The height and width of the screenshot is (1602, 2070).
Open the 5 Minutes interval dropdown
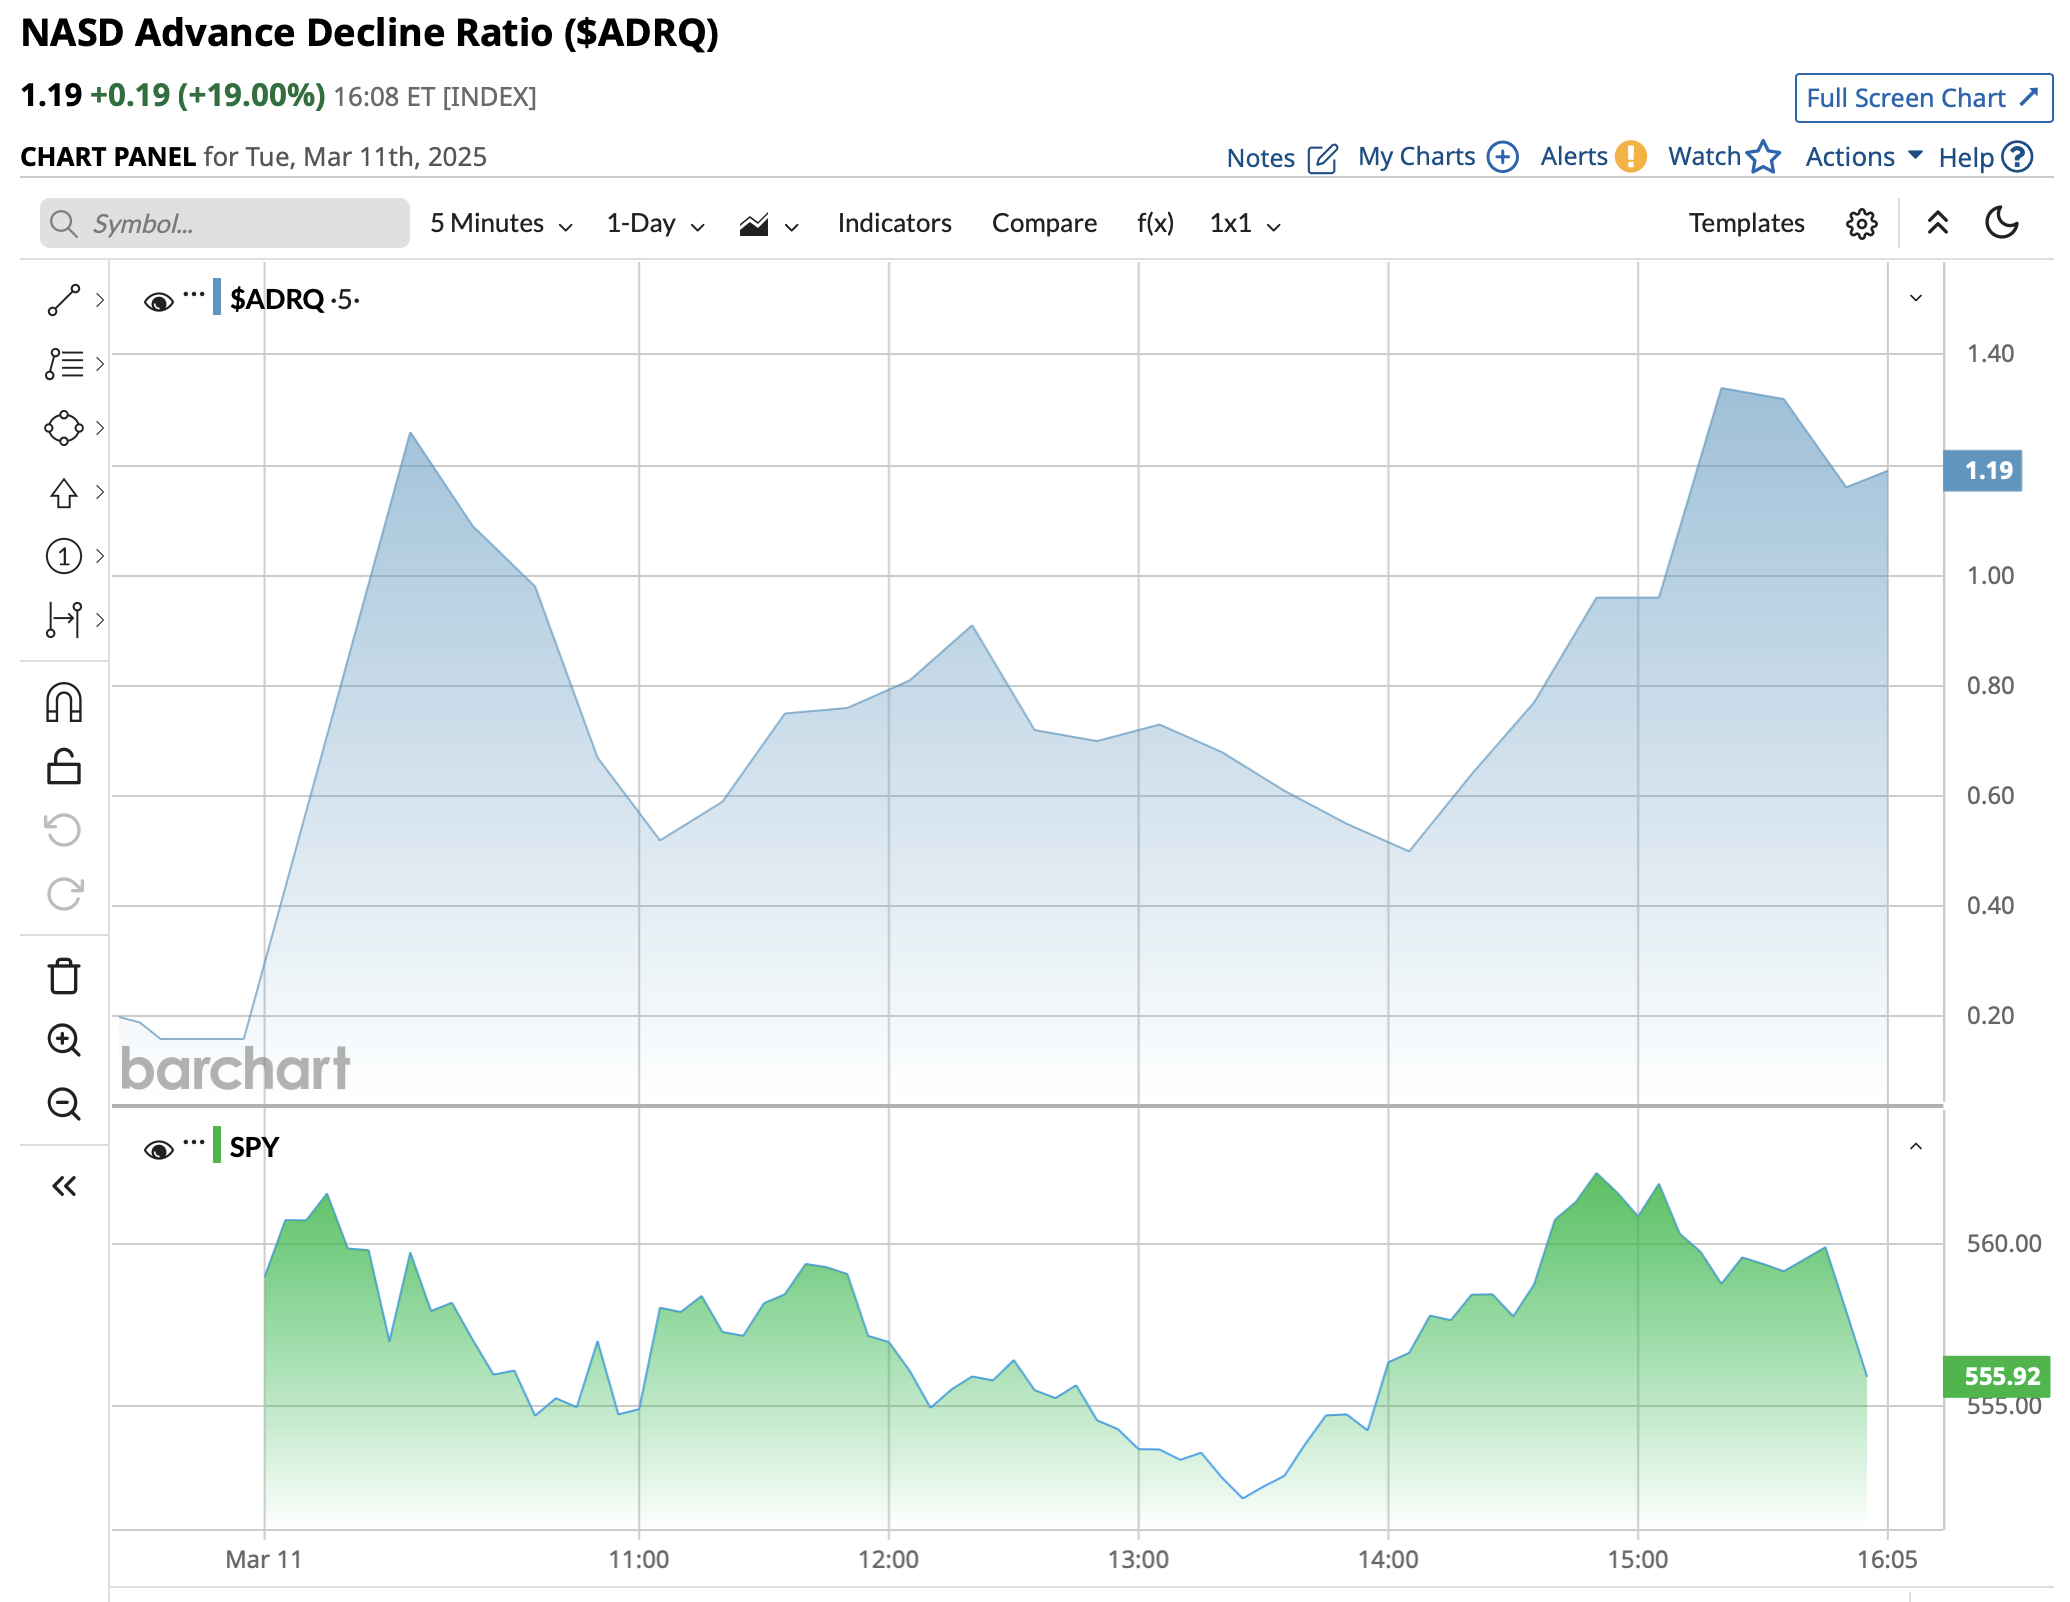[500, 224]
